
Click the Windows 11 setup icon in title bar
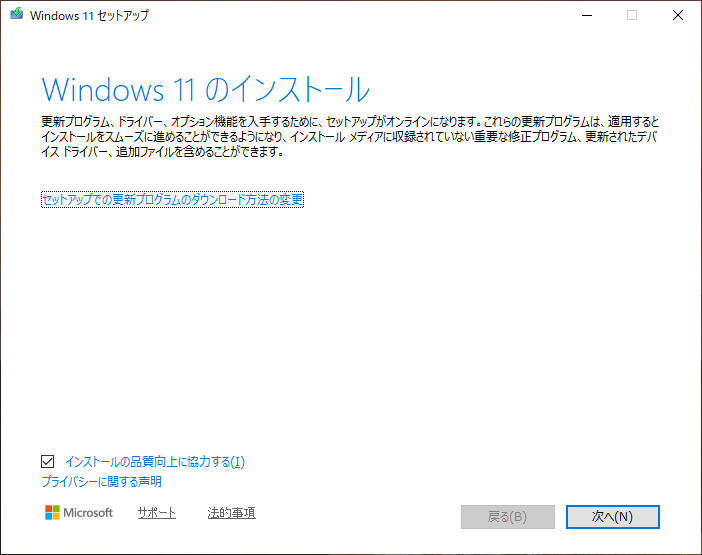pos(17,15)
